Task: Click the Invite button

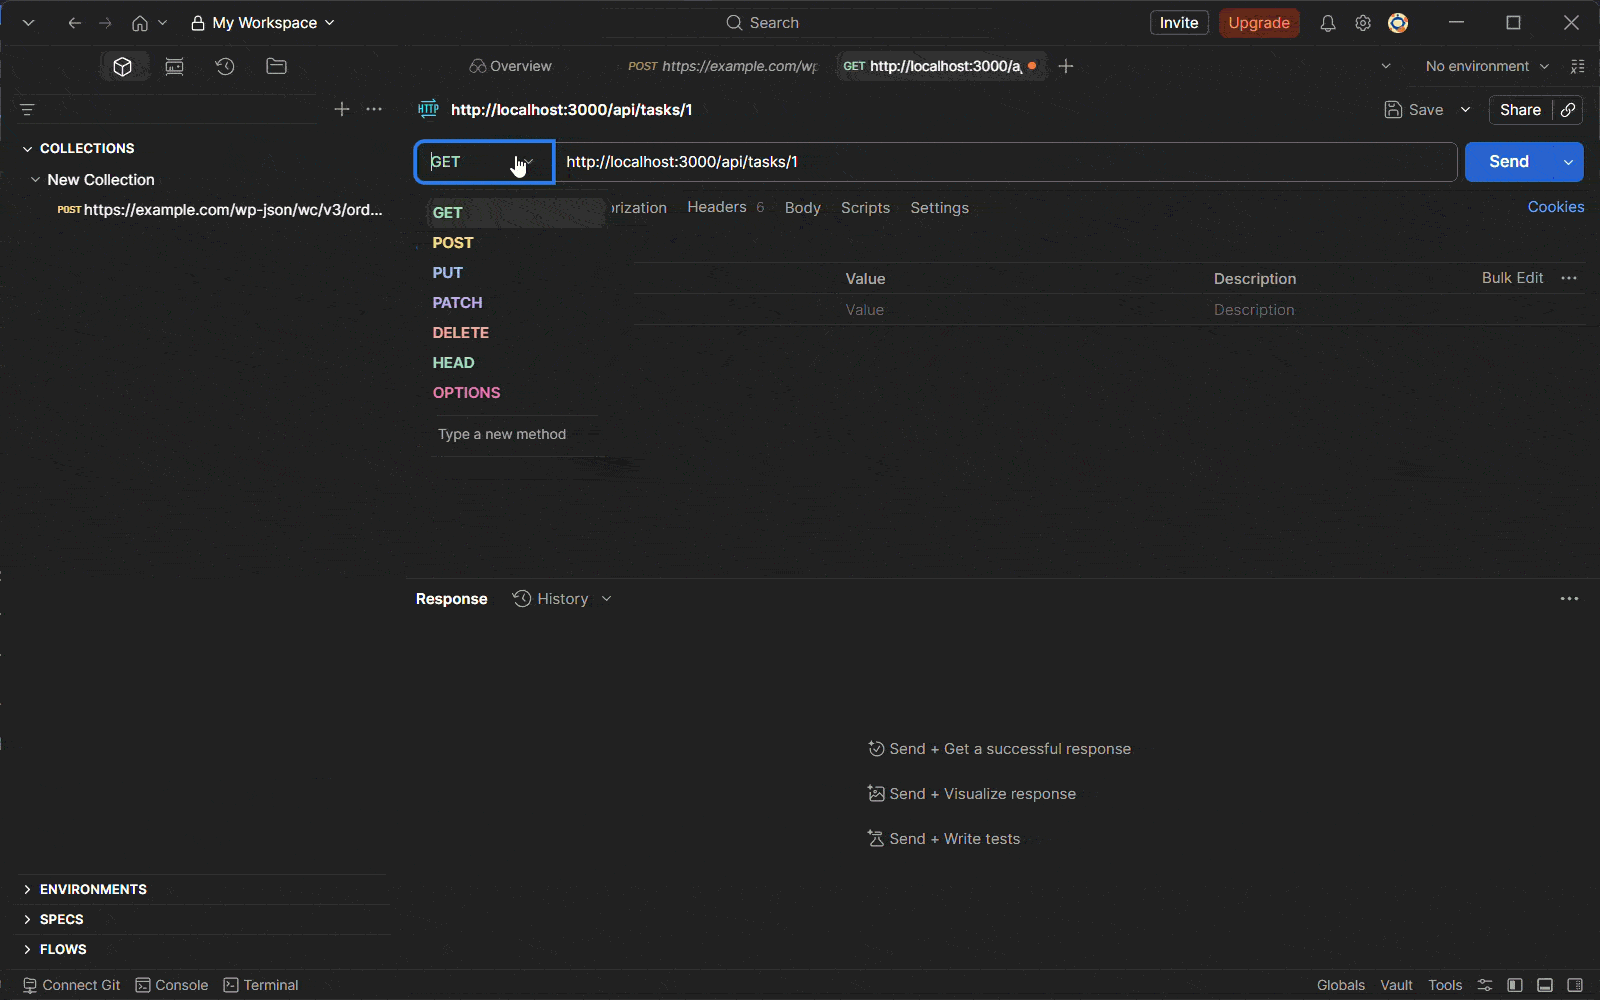Action: tap(1179, 23)
